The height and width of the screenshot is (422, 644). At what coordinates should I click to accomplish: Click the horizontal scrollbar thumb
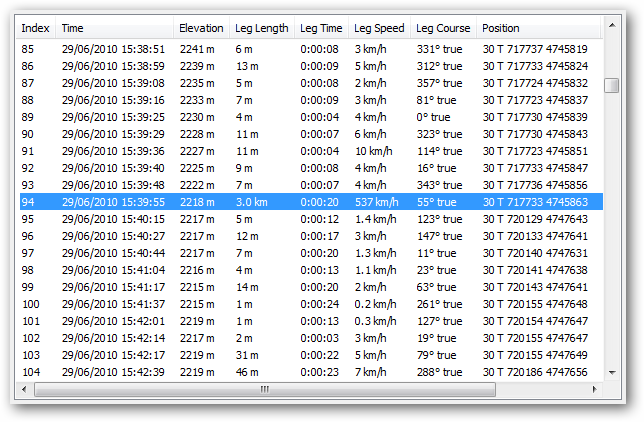coord(264,389)
